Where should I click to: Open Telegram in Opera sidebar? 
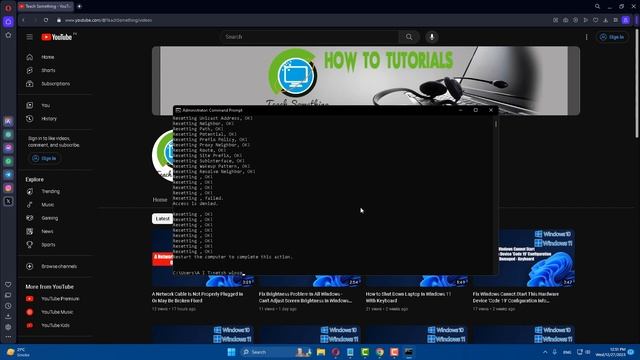pyautogui.click(x=8, y=174)
